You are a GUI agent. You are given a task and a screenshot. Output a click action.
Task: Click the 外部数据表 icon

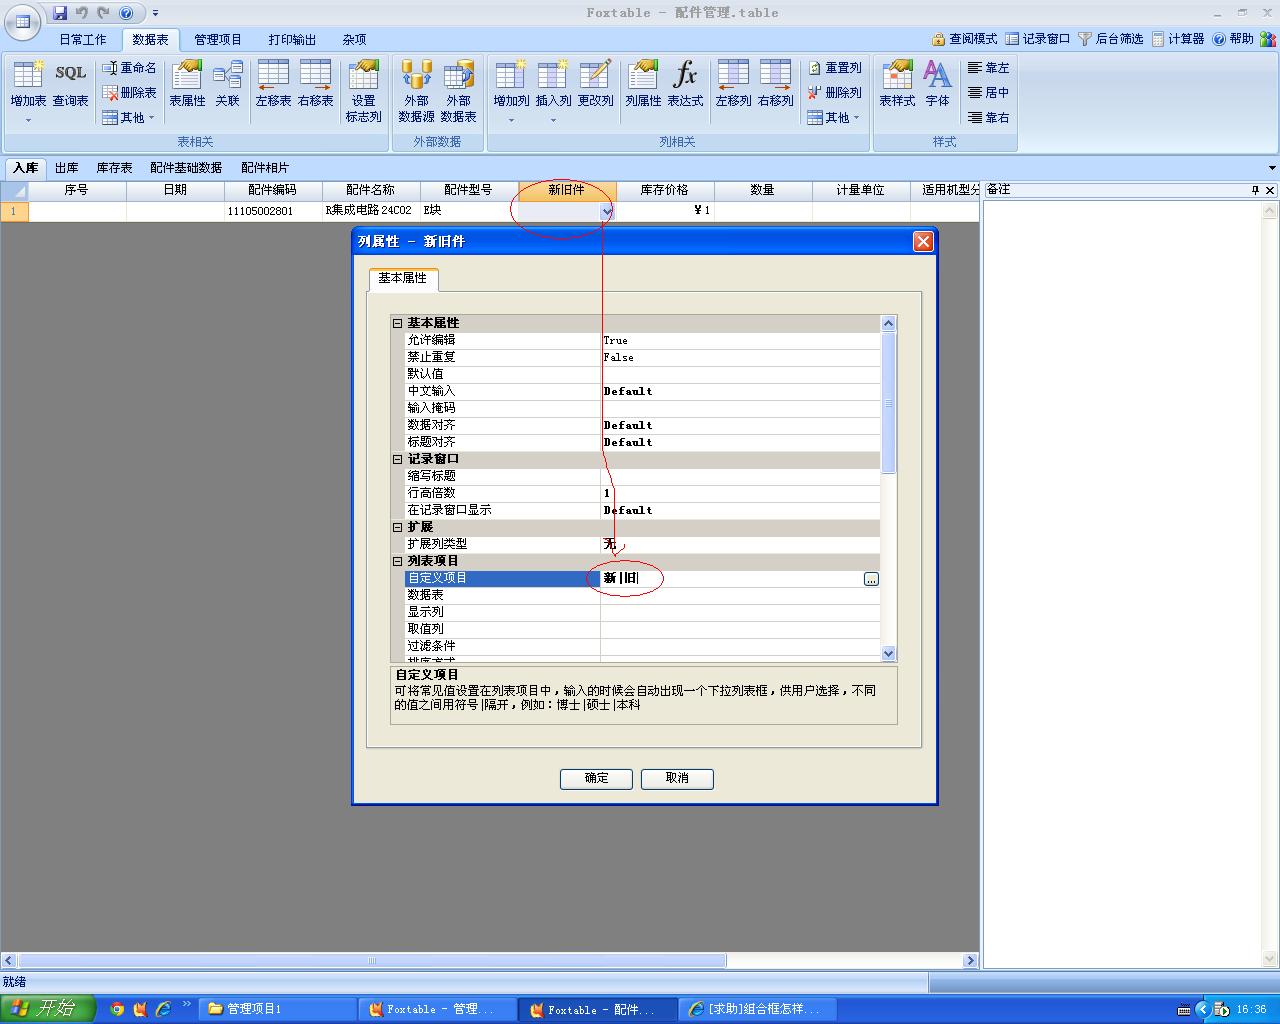coord(458,91)
